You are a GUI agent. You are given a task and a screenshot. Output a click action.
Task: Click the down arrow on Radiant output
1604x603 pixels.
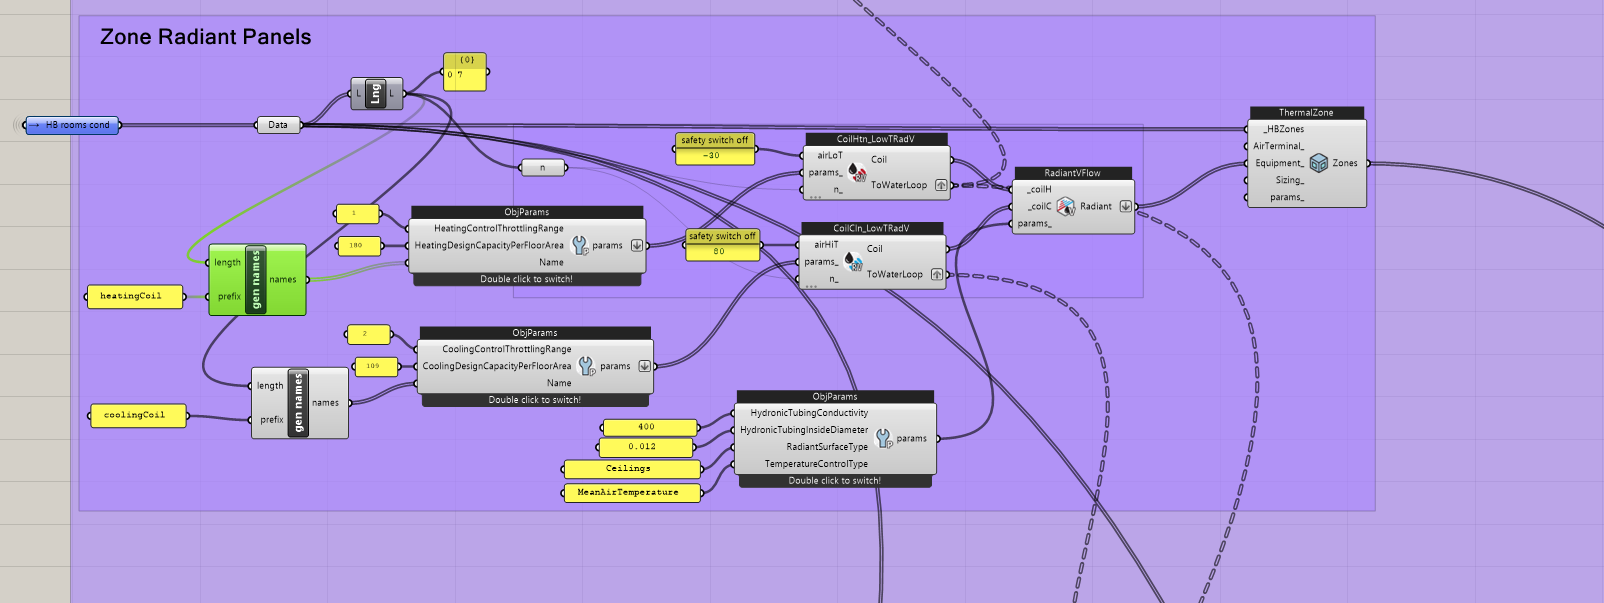(x=1125, y=206)
